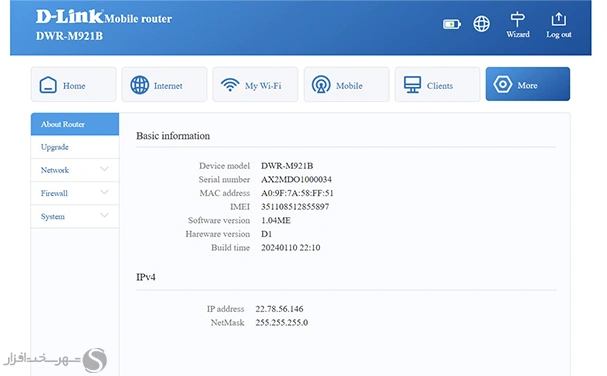Click the D-Link logo
Image resolution: width=607 pixels, height=376 pixels.
tap(70, 17)
